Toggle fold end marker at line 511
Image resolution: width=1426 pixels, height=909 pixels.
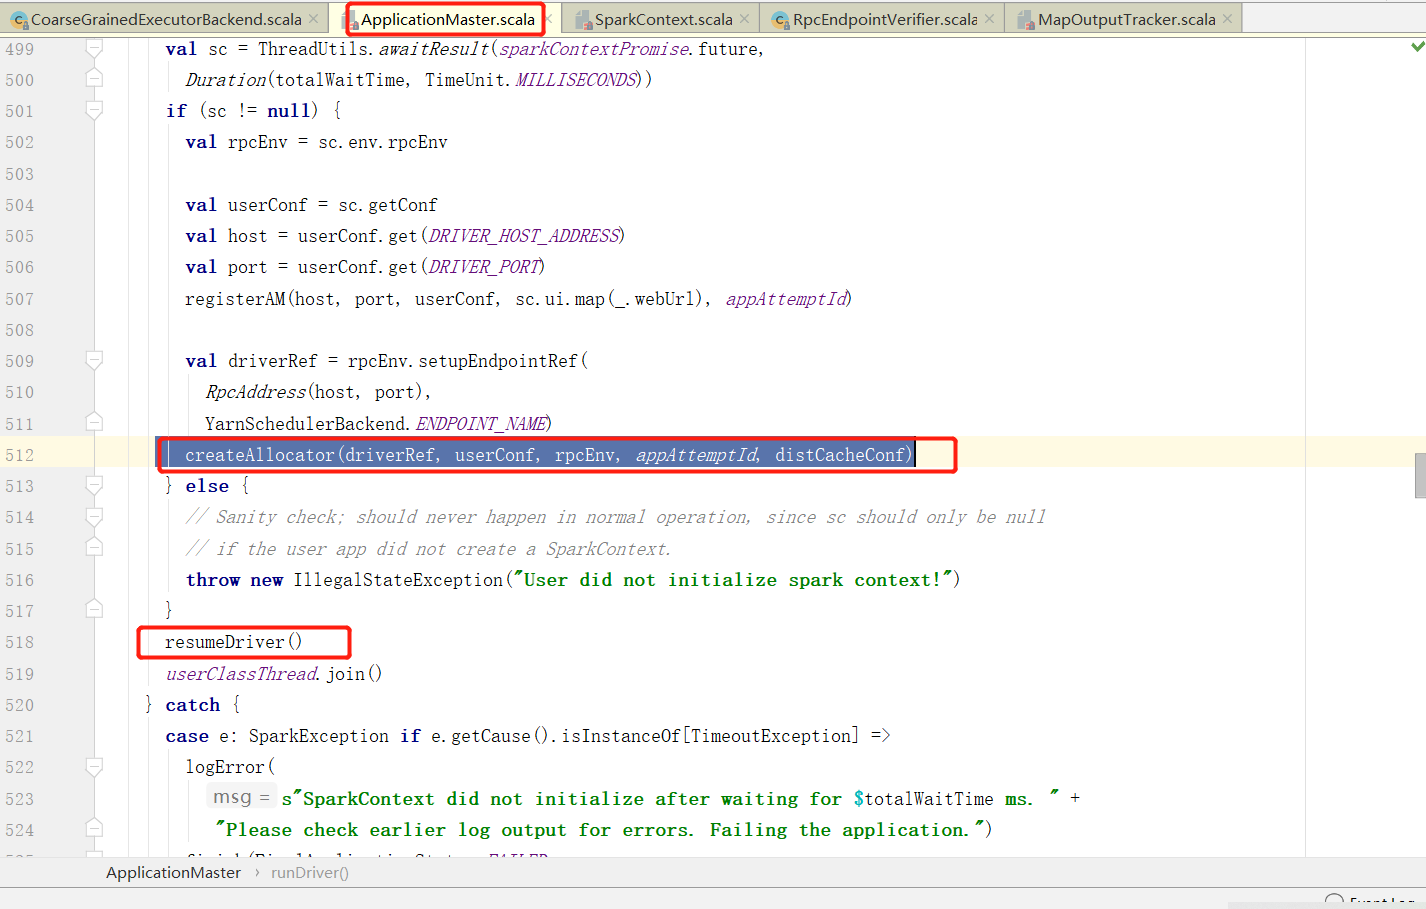94,423
